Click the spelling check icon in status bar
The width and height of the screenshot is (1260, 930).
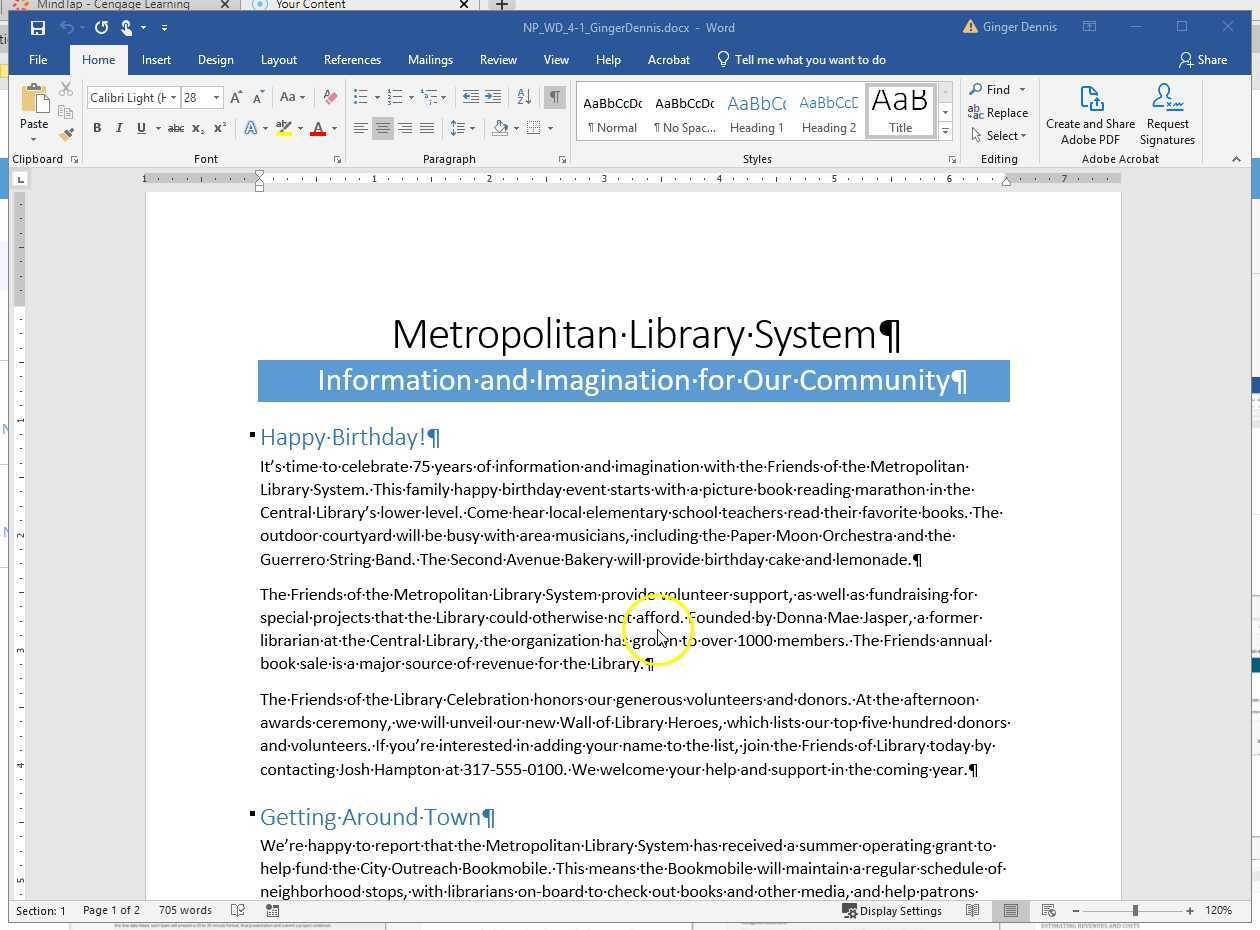click(237, 911)
